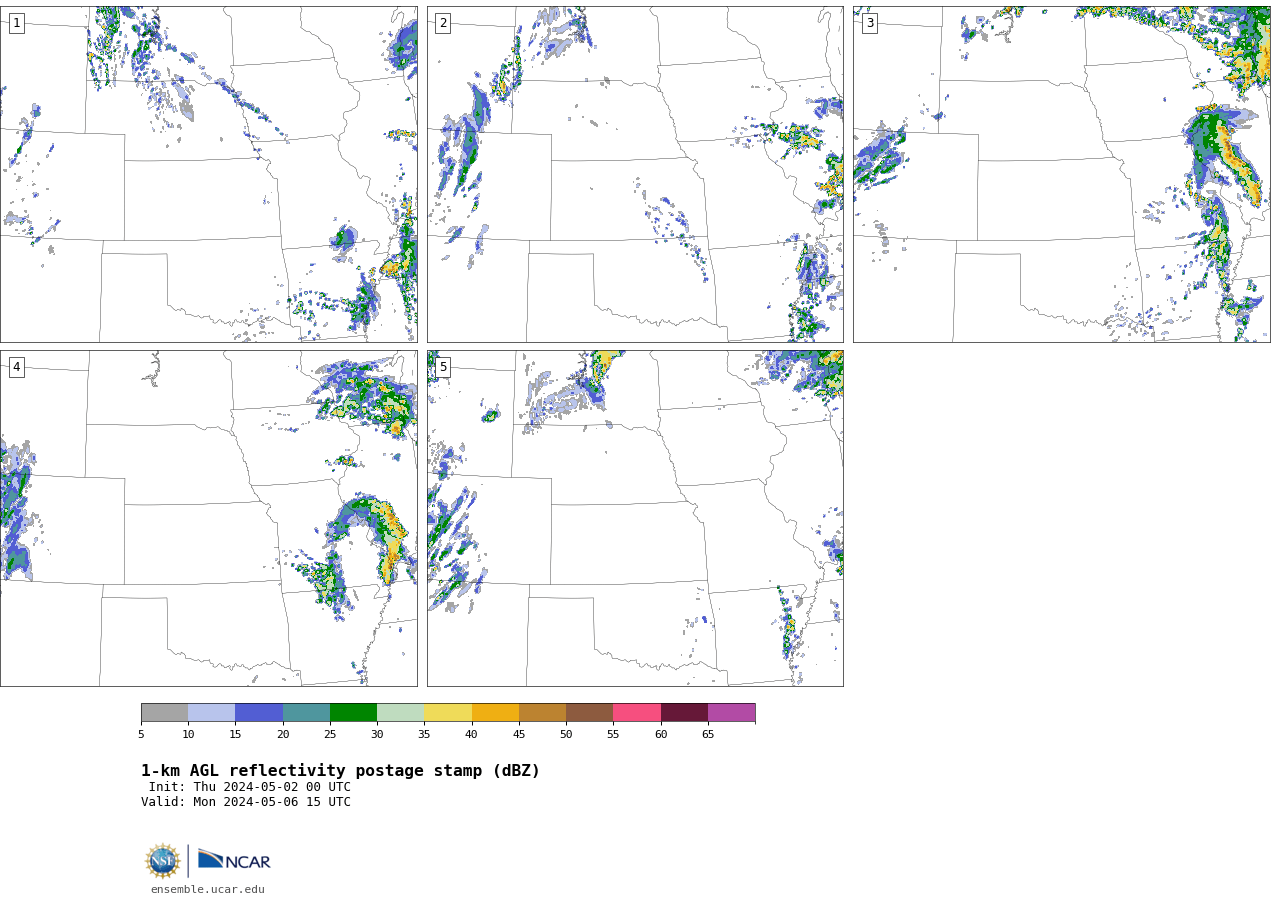Click the colorbar tick label 5
Viewport: 1280px width, 901px height.
point(141,735)
